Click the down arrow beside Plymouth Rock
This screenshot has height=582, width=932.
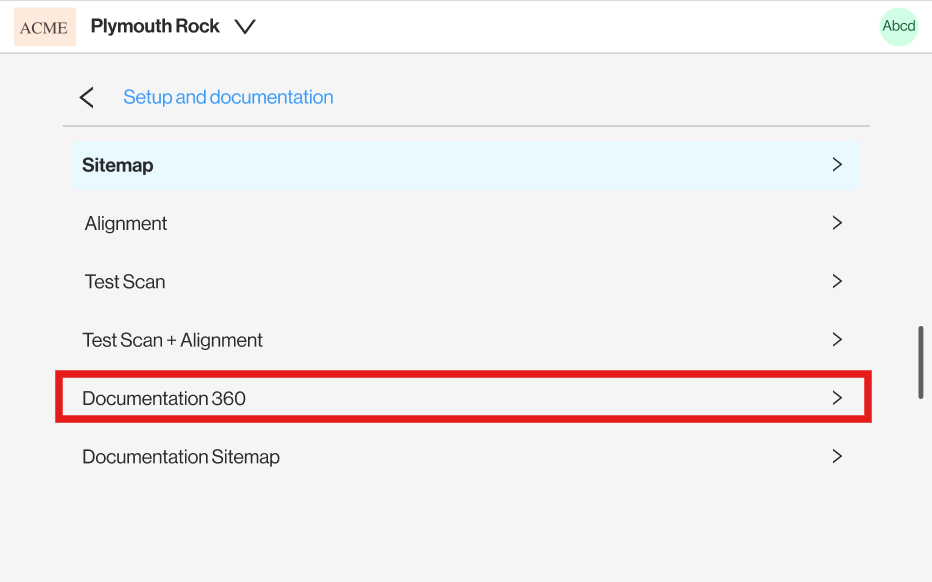click(x=245, y=27)
